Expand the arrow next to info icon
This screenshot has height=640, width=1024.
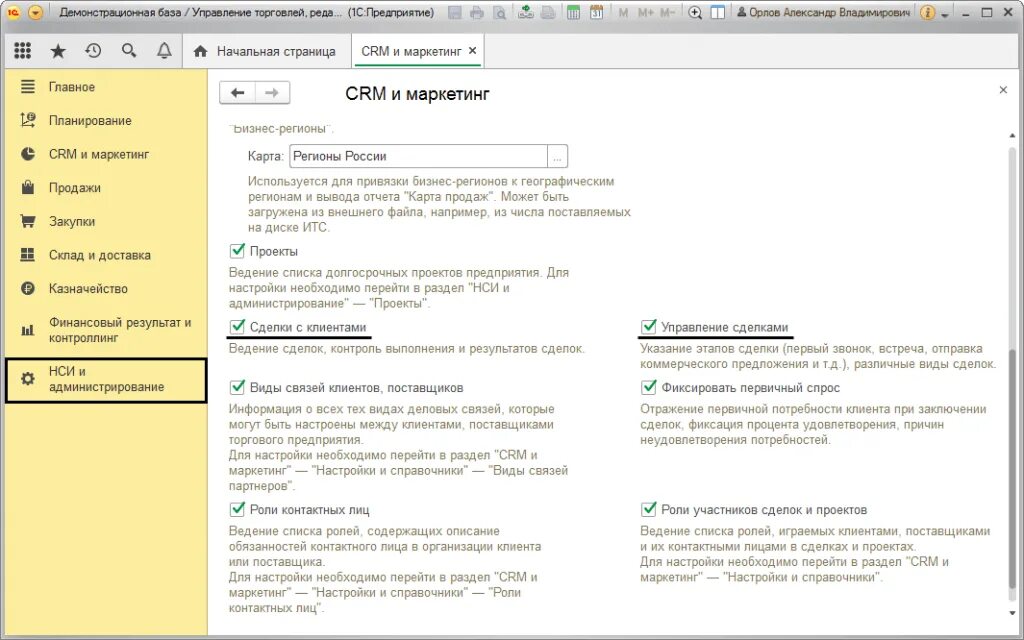coord(945,14)
